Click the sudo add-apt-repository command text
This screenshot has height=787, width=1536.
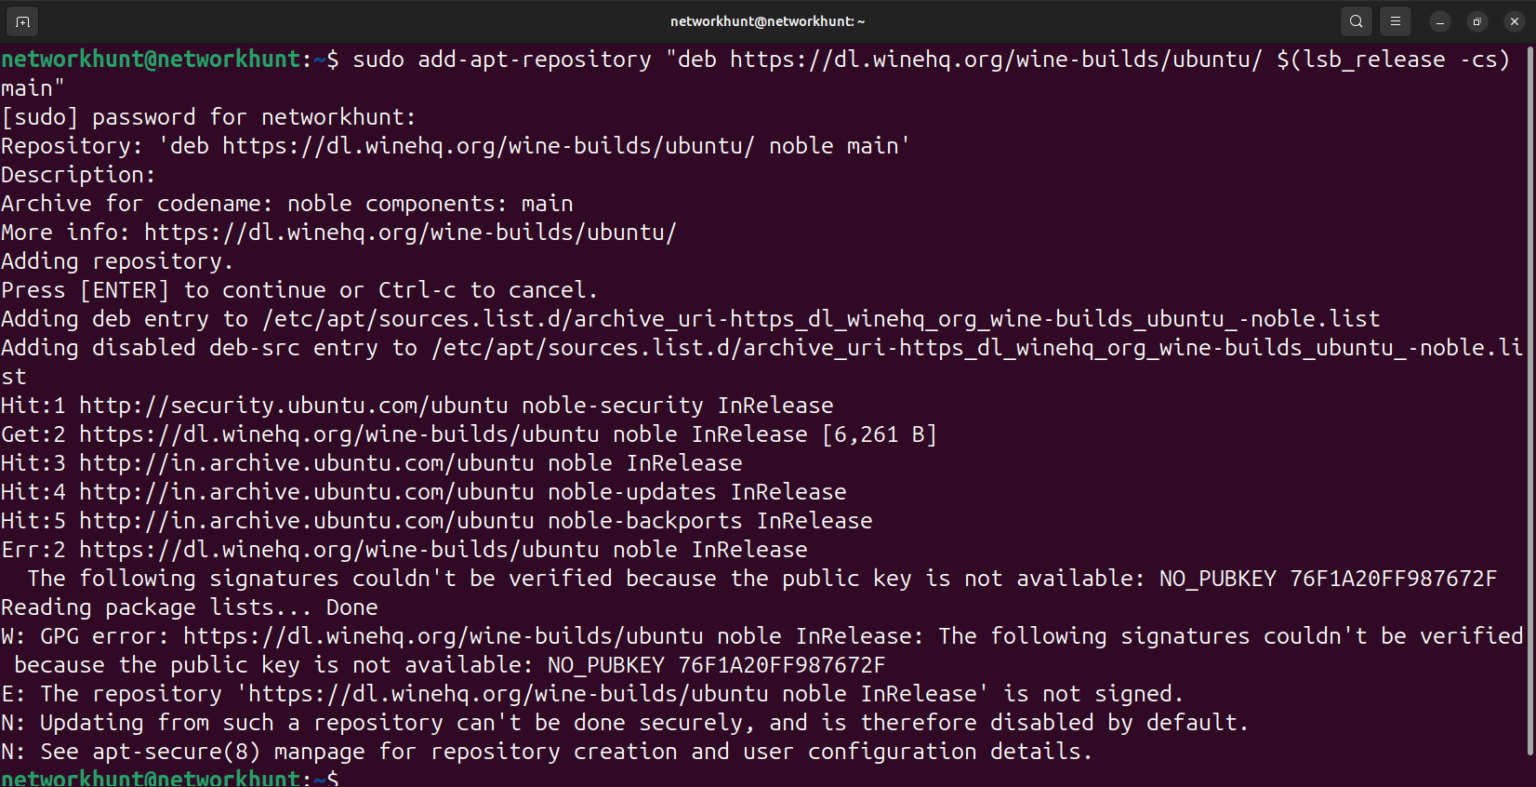(x=500, y=59)
